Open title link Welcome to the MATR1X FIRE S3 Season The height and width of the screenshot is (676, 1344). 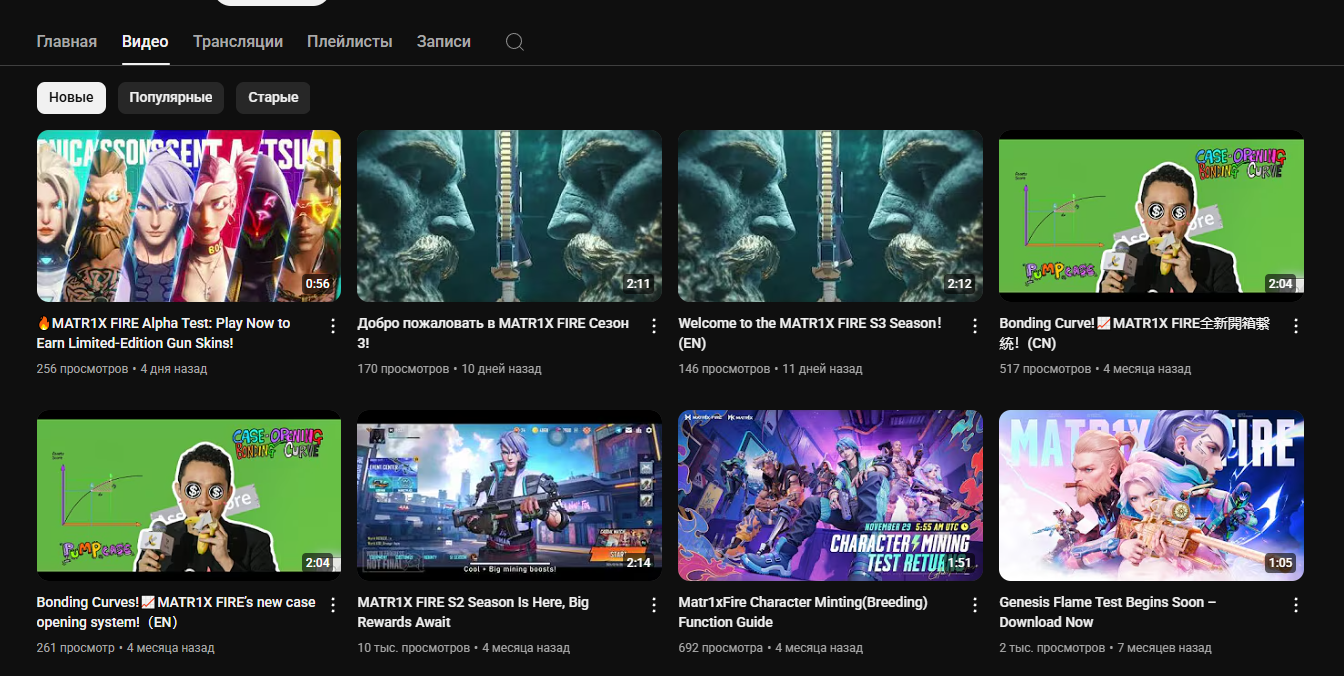(x=810, y=333)
